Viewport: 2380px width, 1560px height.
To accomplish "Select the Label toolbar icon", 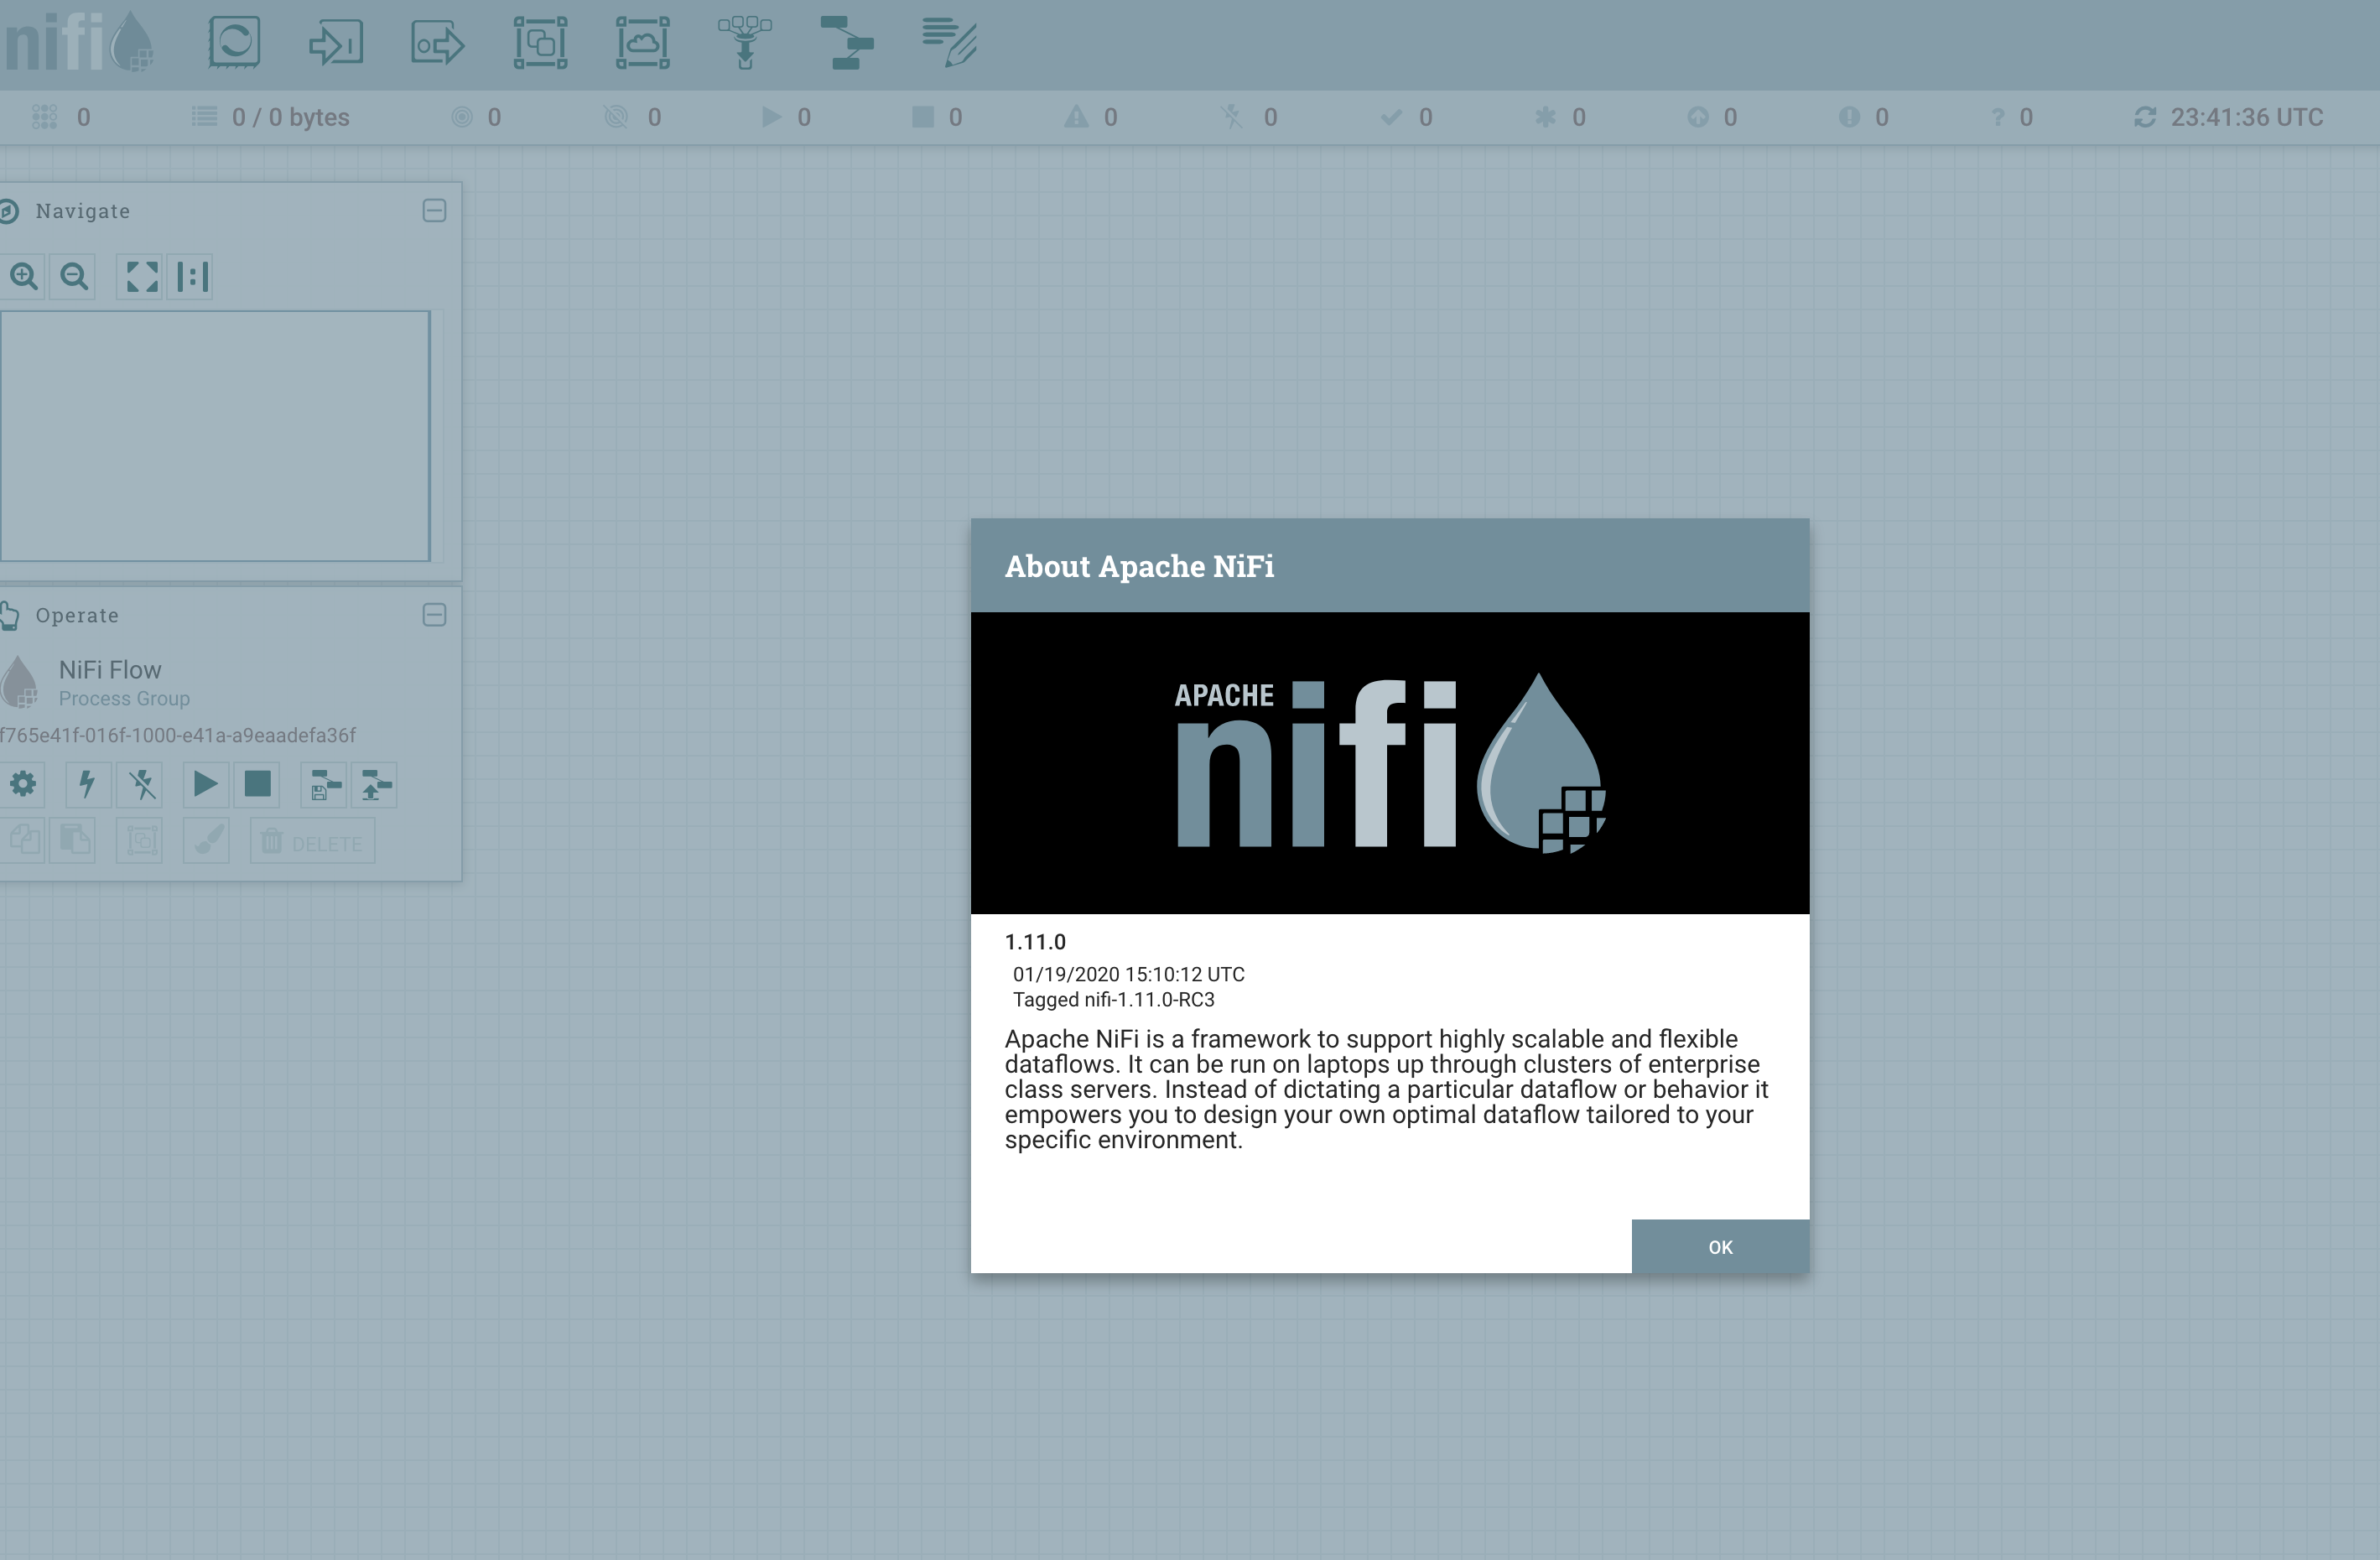I will (x=949, y=43).
